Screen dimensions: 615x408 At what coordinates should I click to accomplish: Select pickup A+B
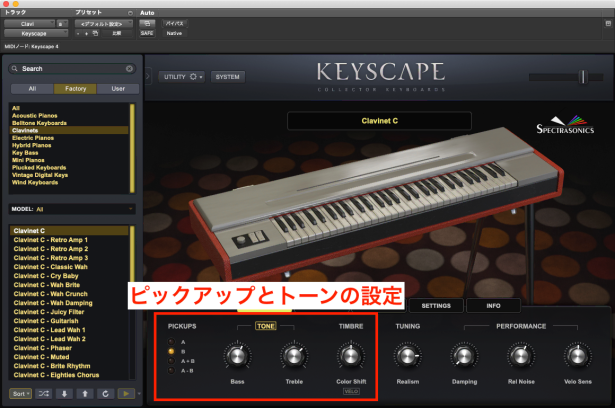click(171, 361)
